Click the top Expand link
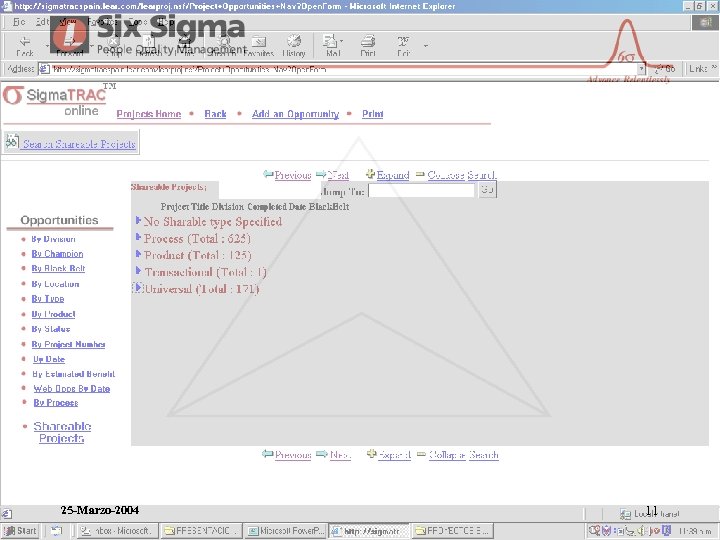 click(x=393, y=175)
